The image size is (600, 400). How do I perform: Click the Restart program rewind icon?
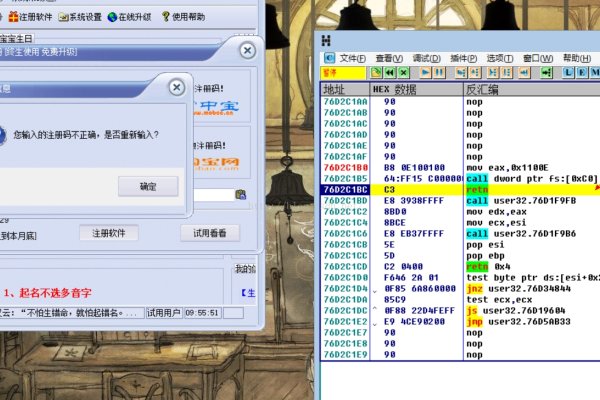pyautogui.click(x=390, y=72)
